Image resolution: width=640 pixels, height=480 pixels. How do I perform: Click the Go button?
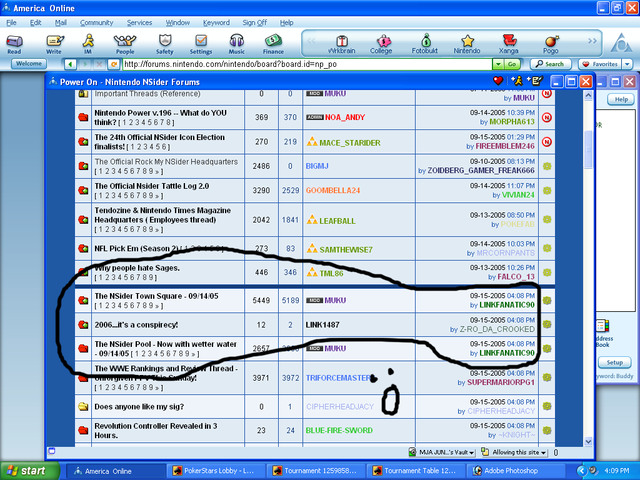tap(512, 64)
